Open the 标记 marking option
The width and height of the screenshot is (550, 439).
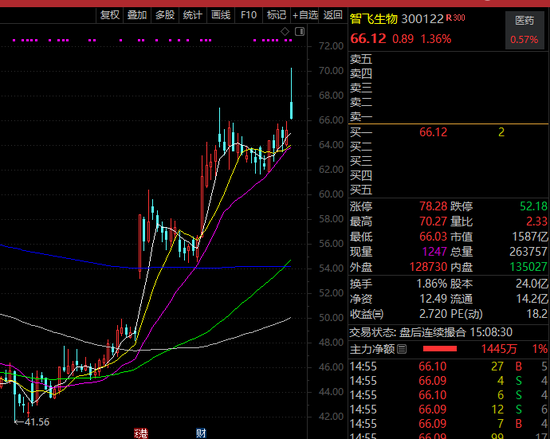point(276,15)
